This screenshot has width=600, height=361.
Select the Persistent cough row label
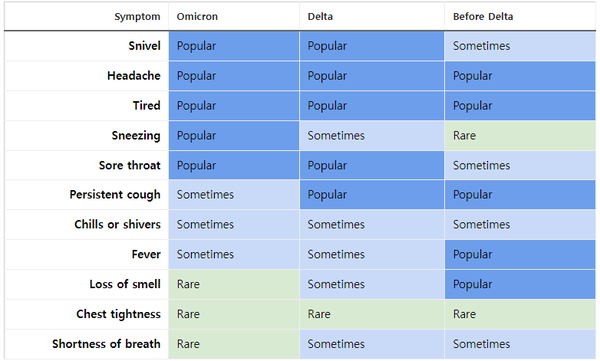coord(115,194)
